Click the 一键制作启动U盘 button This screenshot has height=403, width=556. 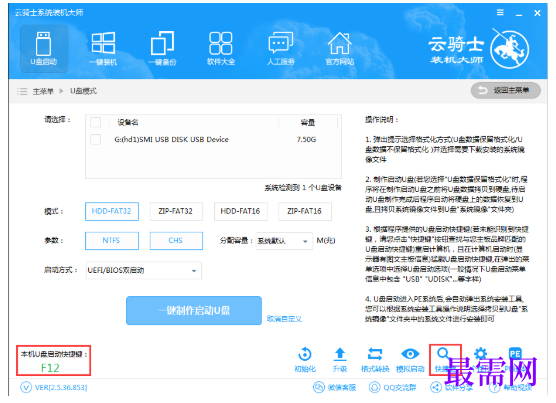pos(194,310)
